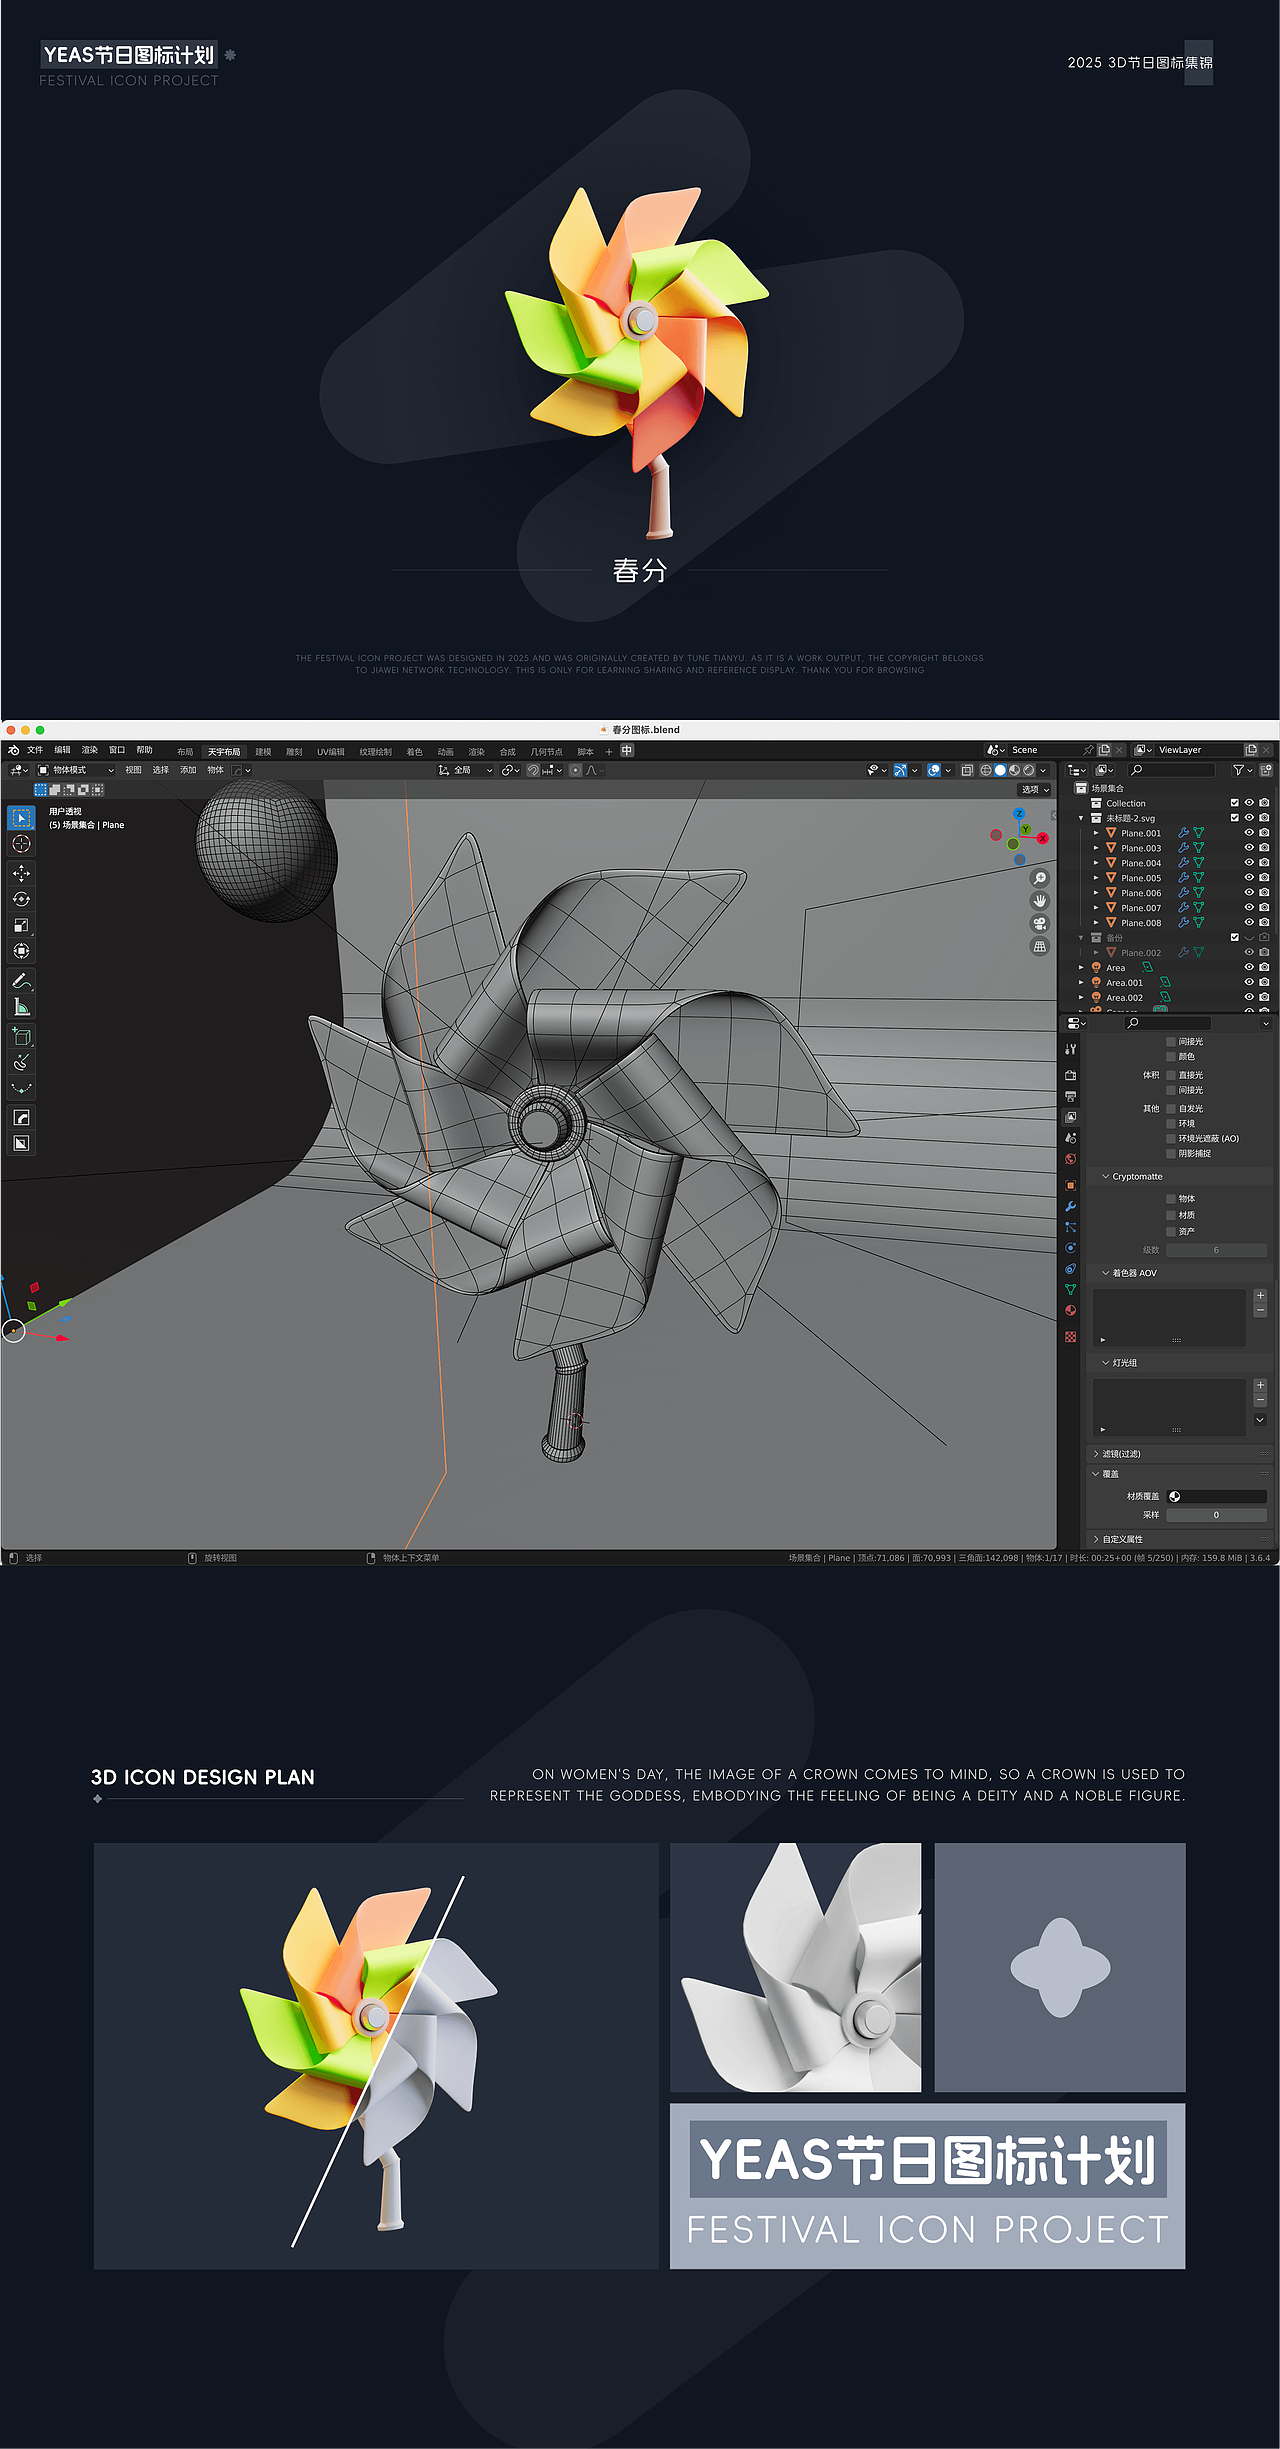Open the World properties tab
The image size is (1280, 2449).
click(1071, 1159)
